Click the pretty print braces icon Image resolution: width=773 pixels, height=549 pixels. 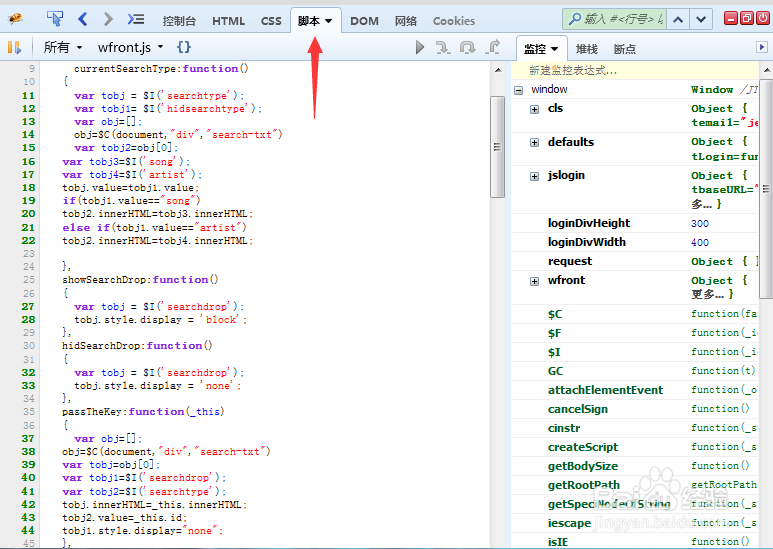[x=184, y=47]
